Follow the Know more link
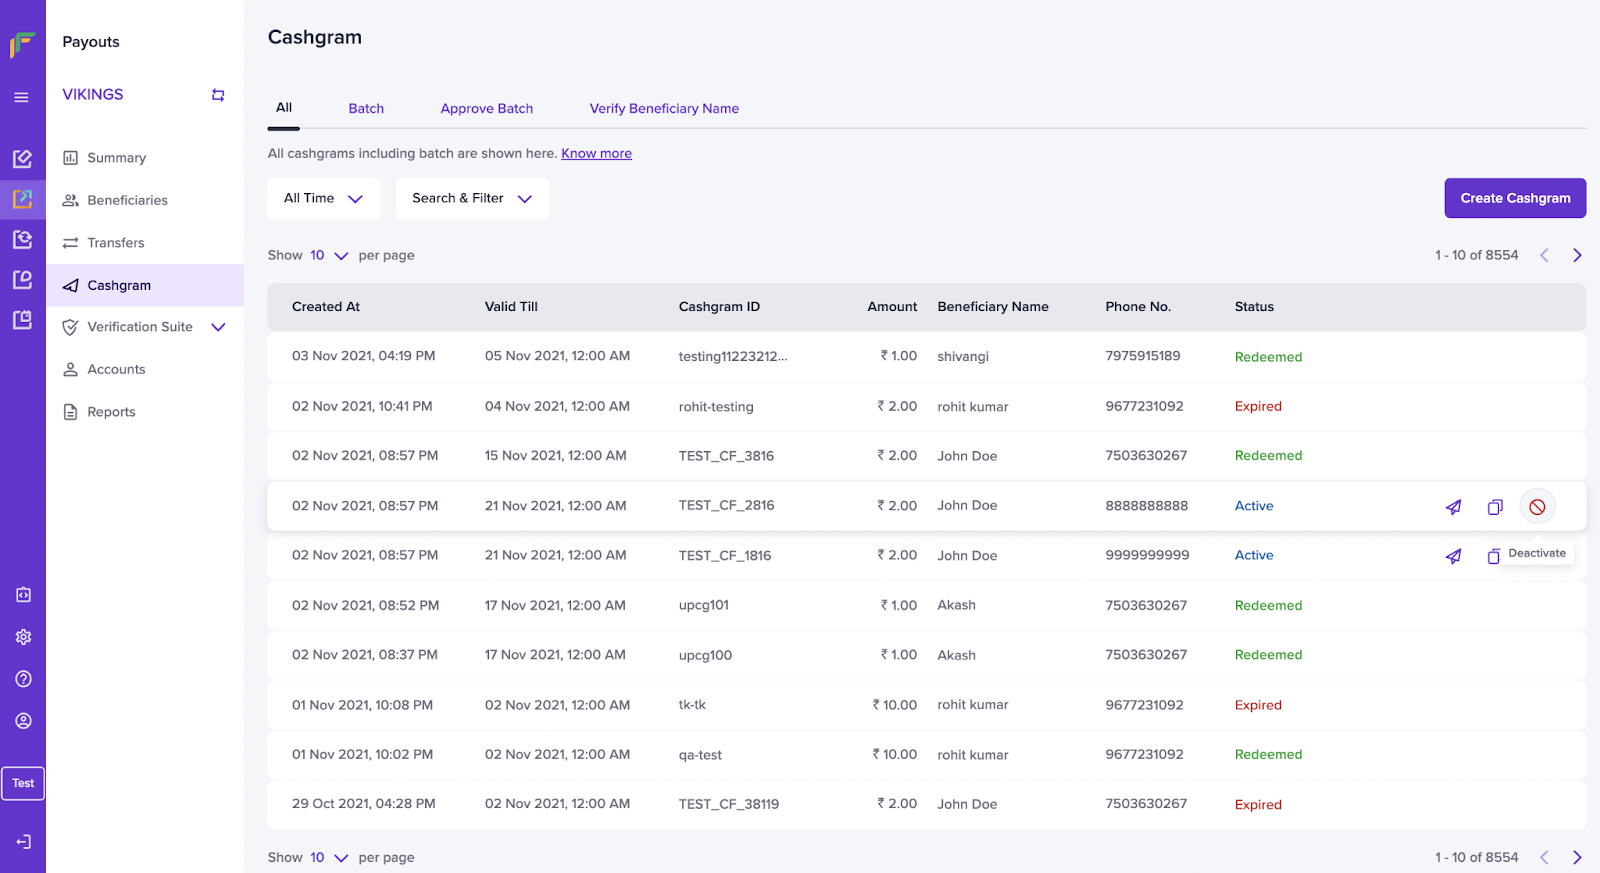1600x873 pixels. [x=596, y=154]
